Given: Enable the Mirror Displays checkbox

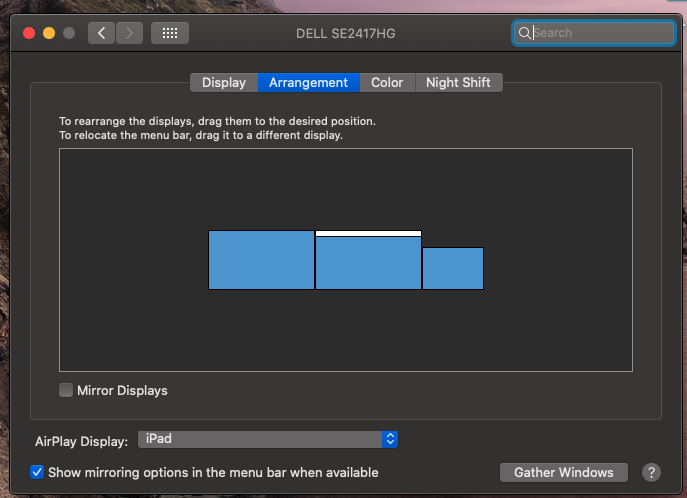Looking at the screenshot, I should (67, 390).
